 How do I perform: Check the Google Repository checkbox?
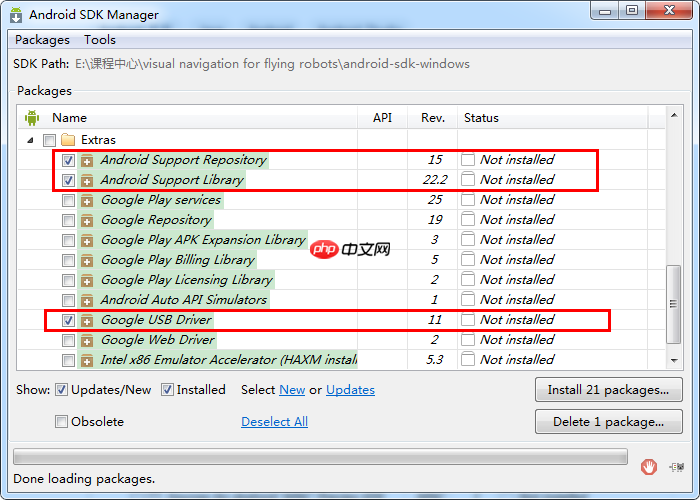click(68, 220)
